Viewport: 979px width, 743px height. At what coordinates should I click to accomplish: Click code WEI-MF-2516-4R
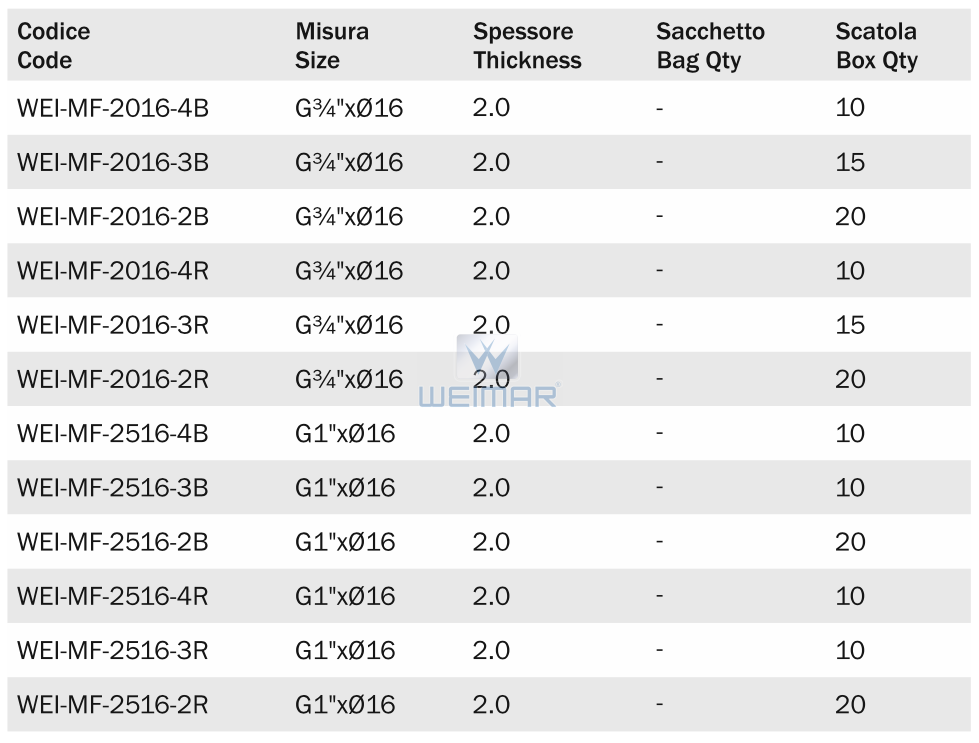pos(113,596)
